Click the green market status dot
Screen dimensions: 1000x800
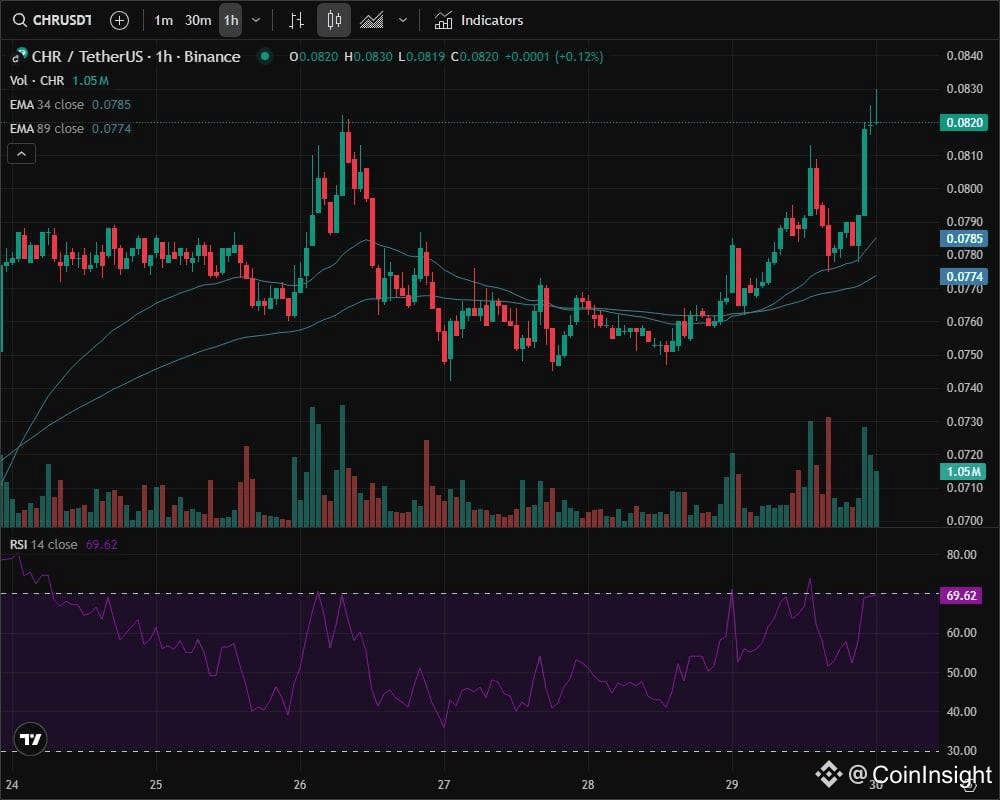pyautogui.click(x=264, y=57)
